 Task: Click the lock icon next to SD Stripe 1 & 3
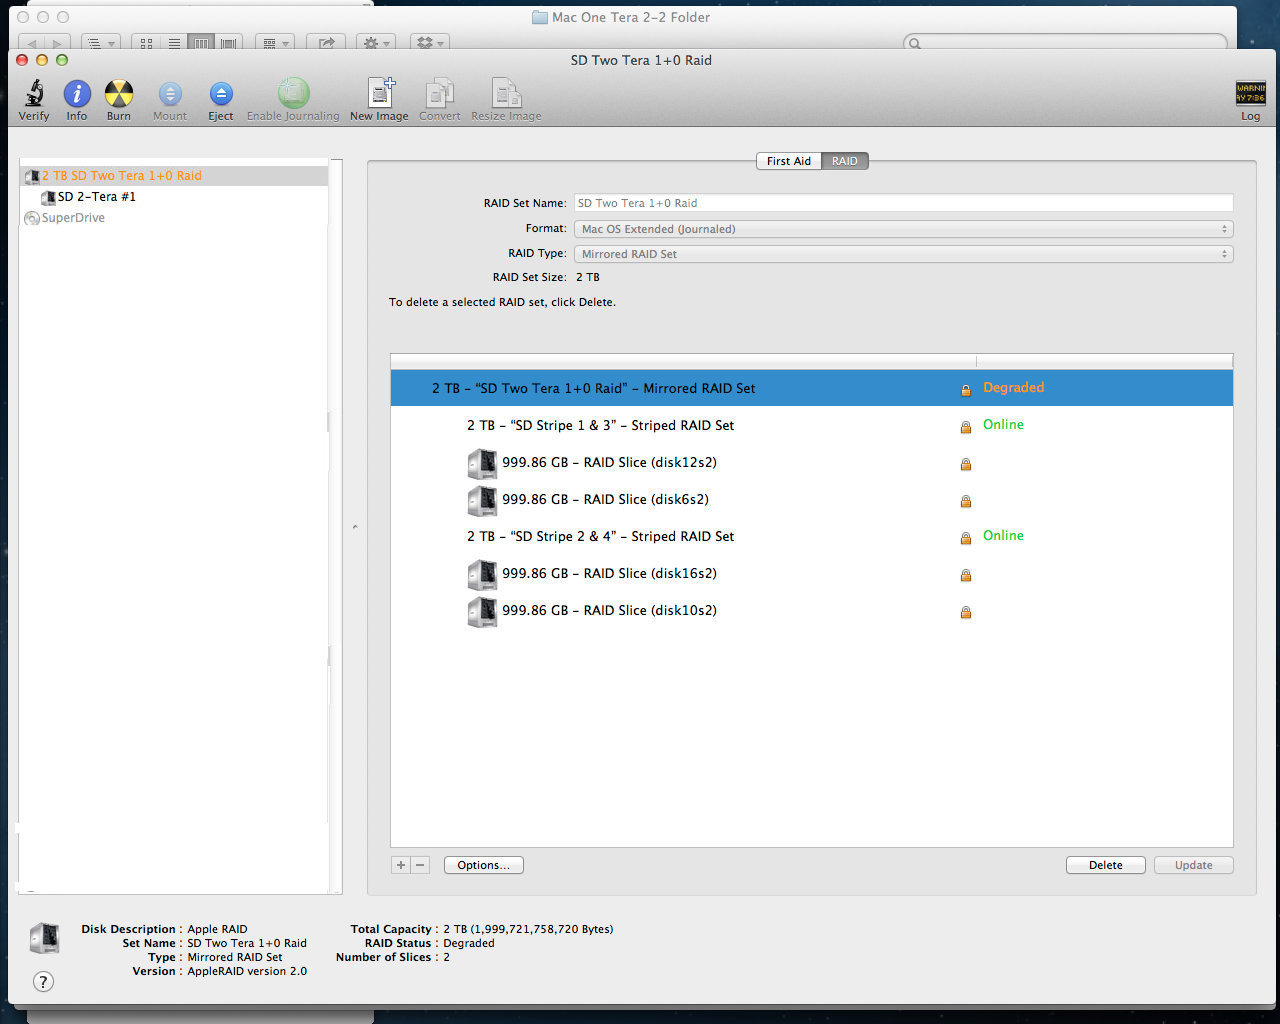coord(965,426)
